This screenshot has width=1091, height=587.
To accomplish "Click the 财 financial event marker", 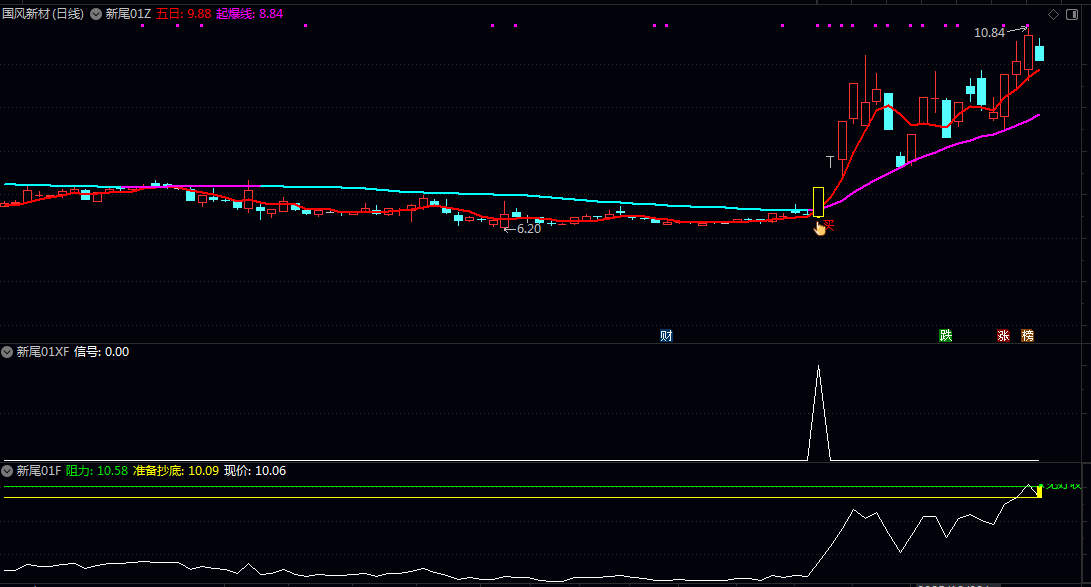I will (x=666, y=335).
